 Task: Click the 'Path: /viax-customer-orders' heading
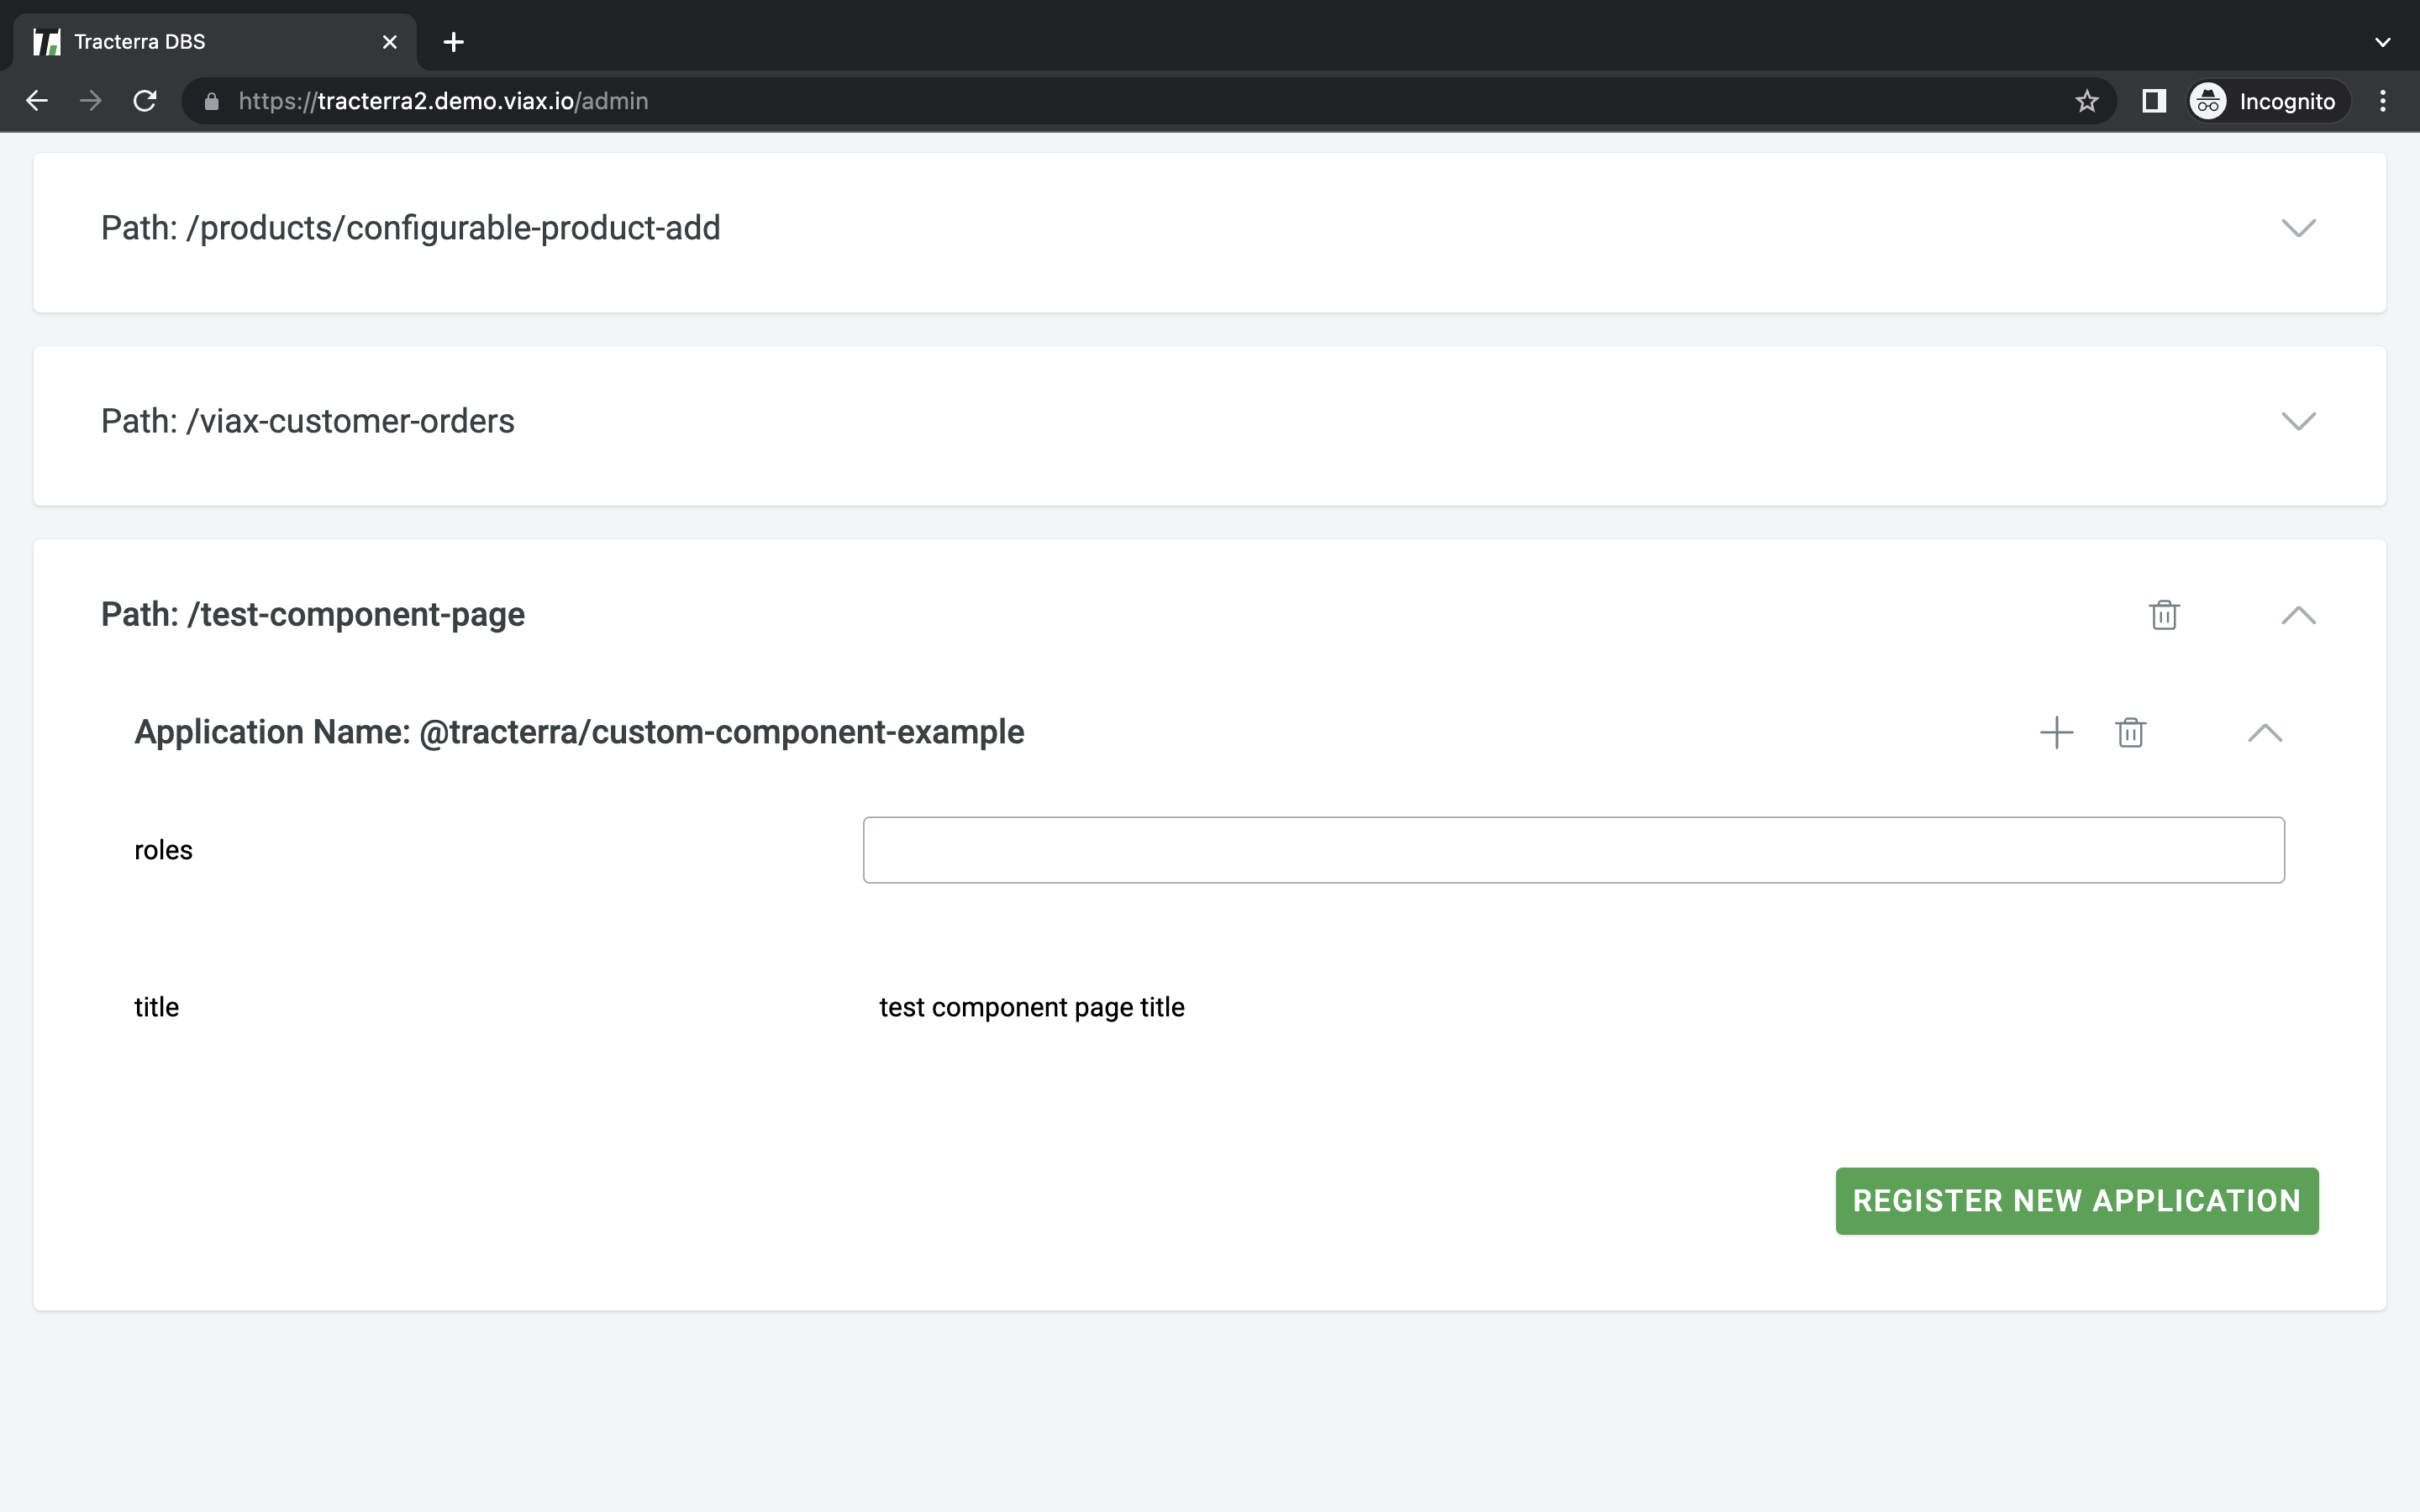(x=307, y=421)
